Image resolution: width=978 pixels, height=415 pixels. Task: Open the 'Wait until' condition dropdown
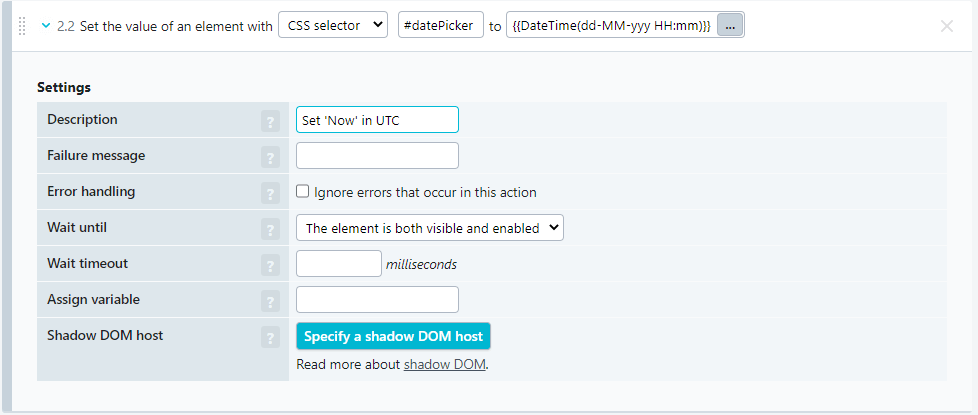[430, 228]
